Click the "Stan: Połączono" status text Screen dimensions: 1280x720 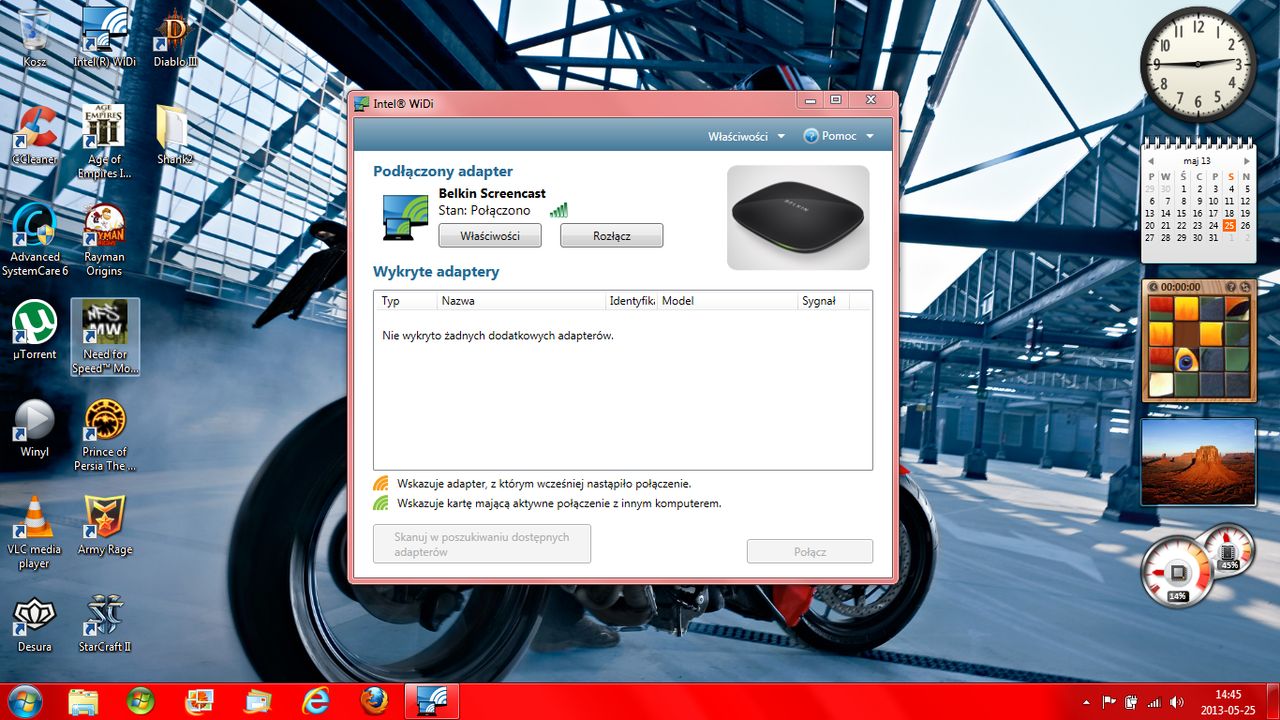(x=485, y=211)
